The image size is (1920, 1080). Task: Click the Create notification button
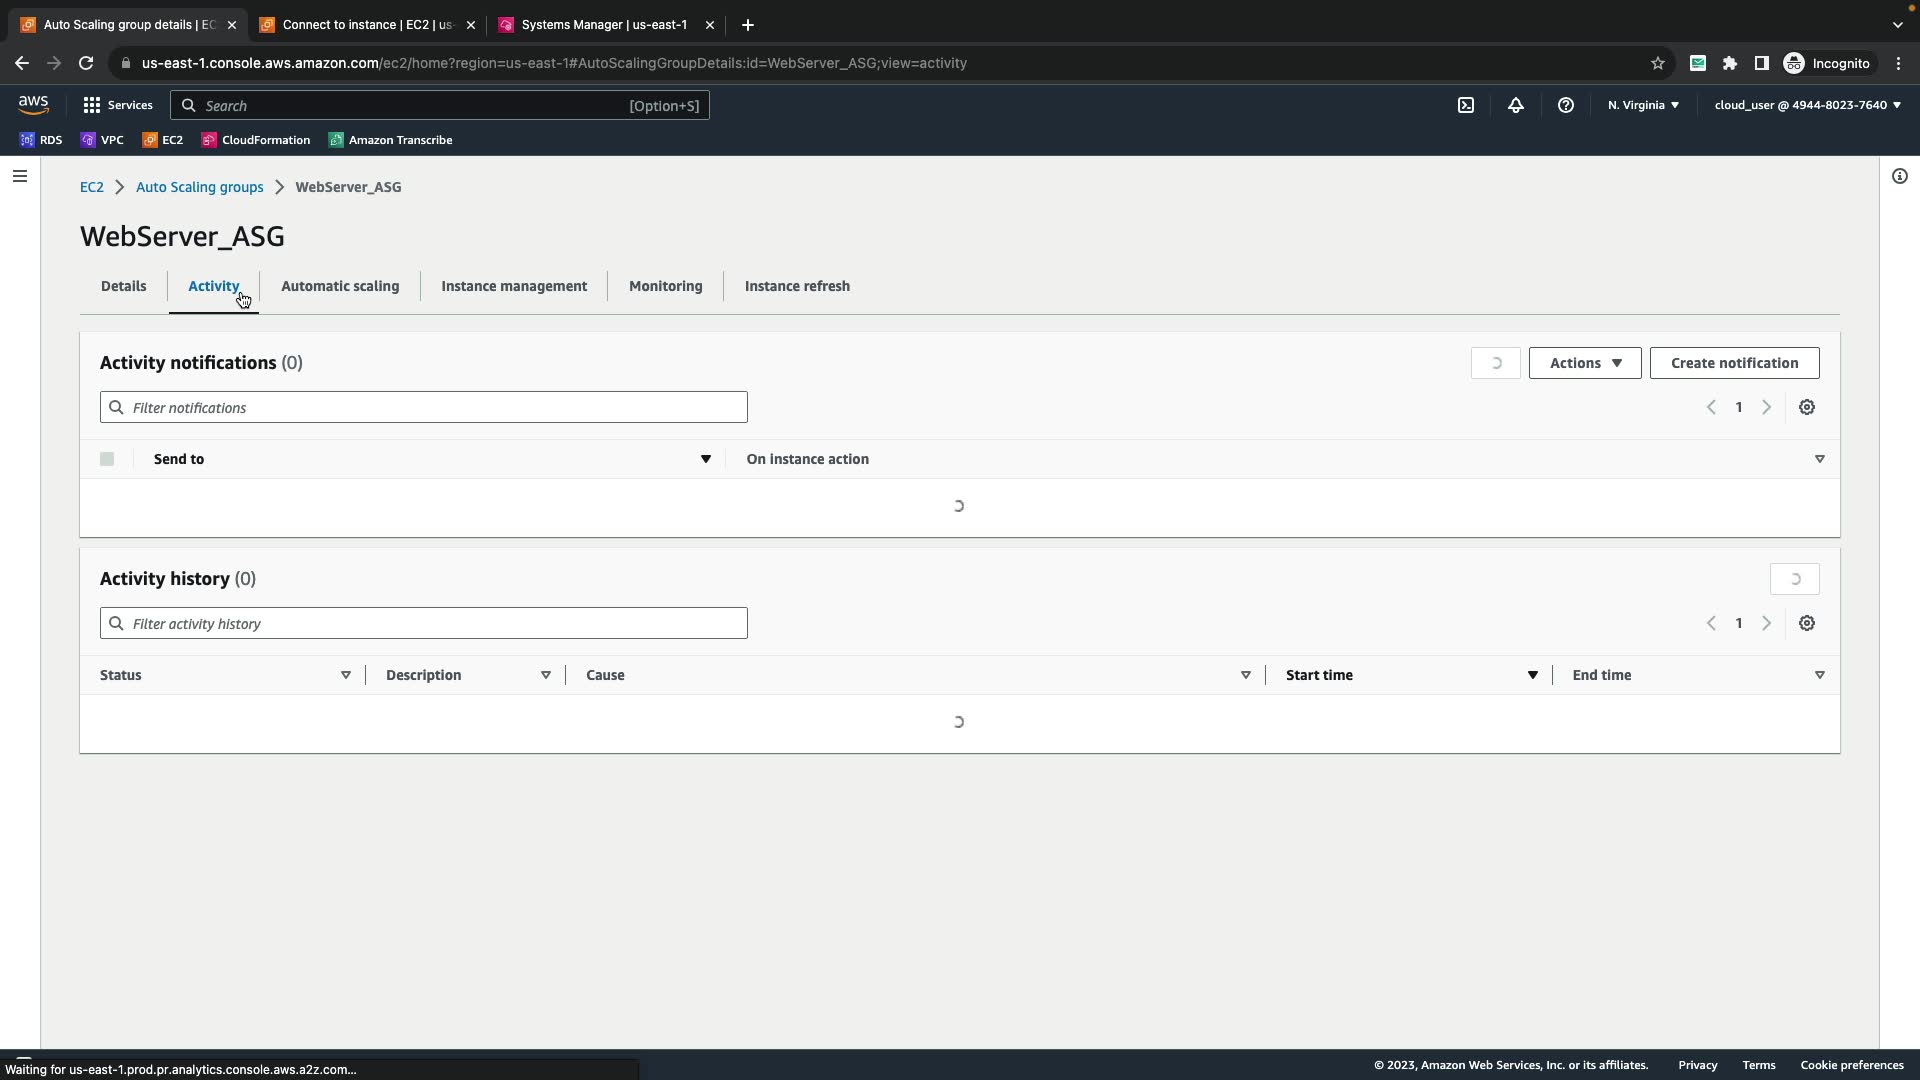coord(1734,363)
